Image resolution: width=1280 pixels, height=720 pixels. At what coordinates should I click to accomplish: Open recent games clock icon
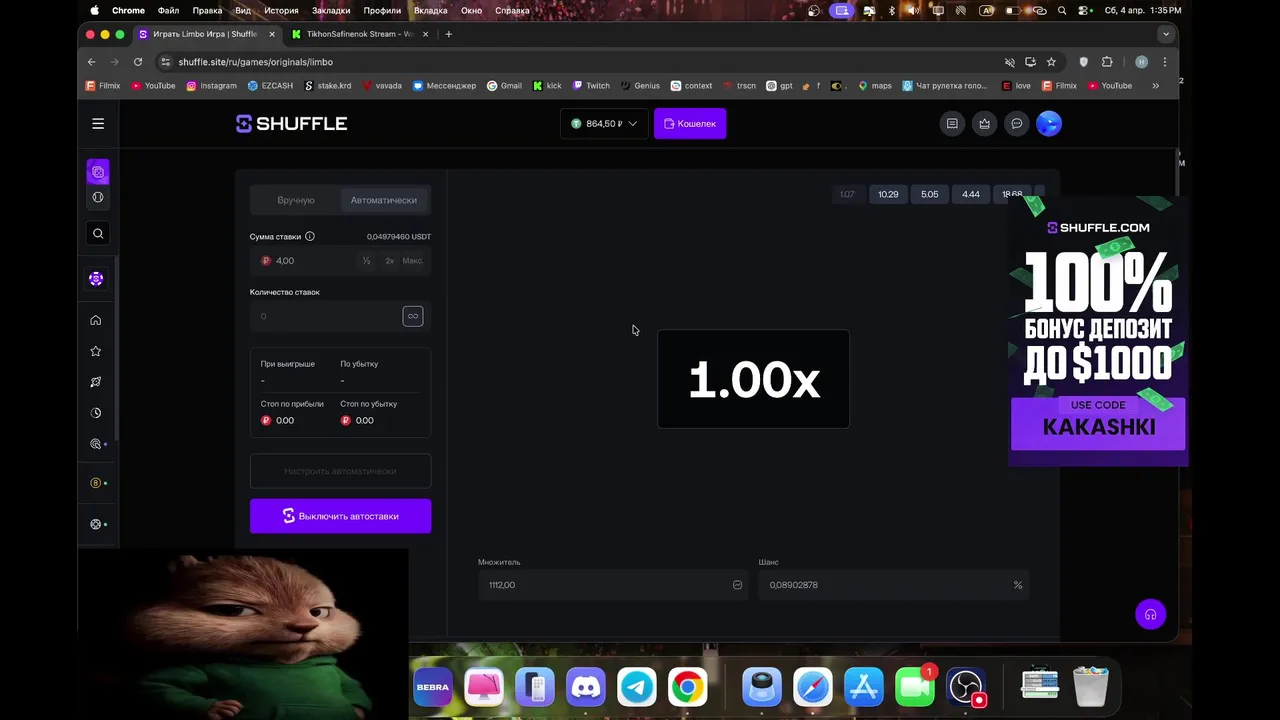pos(96,413)
